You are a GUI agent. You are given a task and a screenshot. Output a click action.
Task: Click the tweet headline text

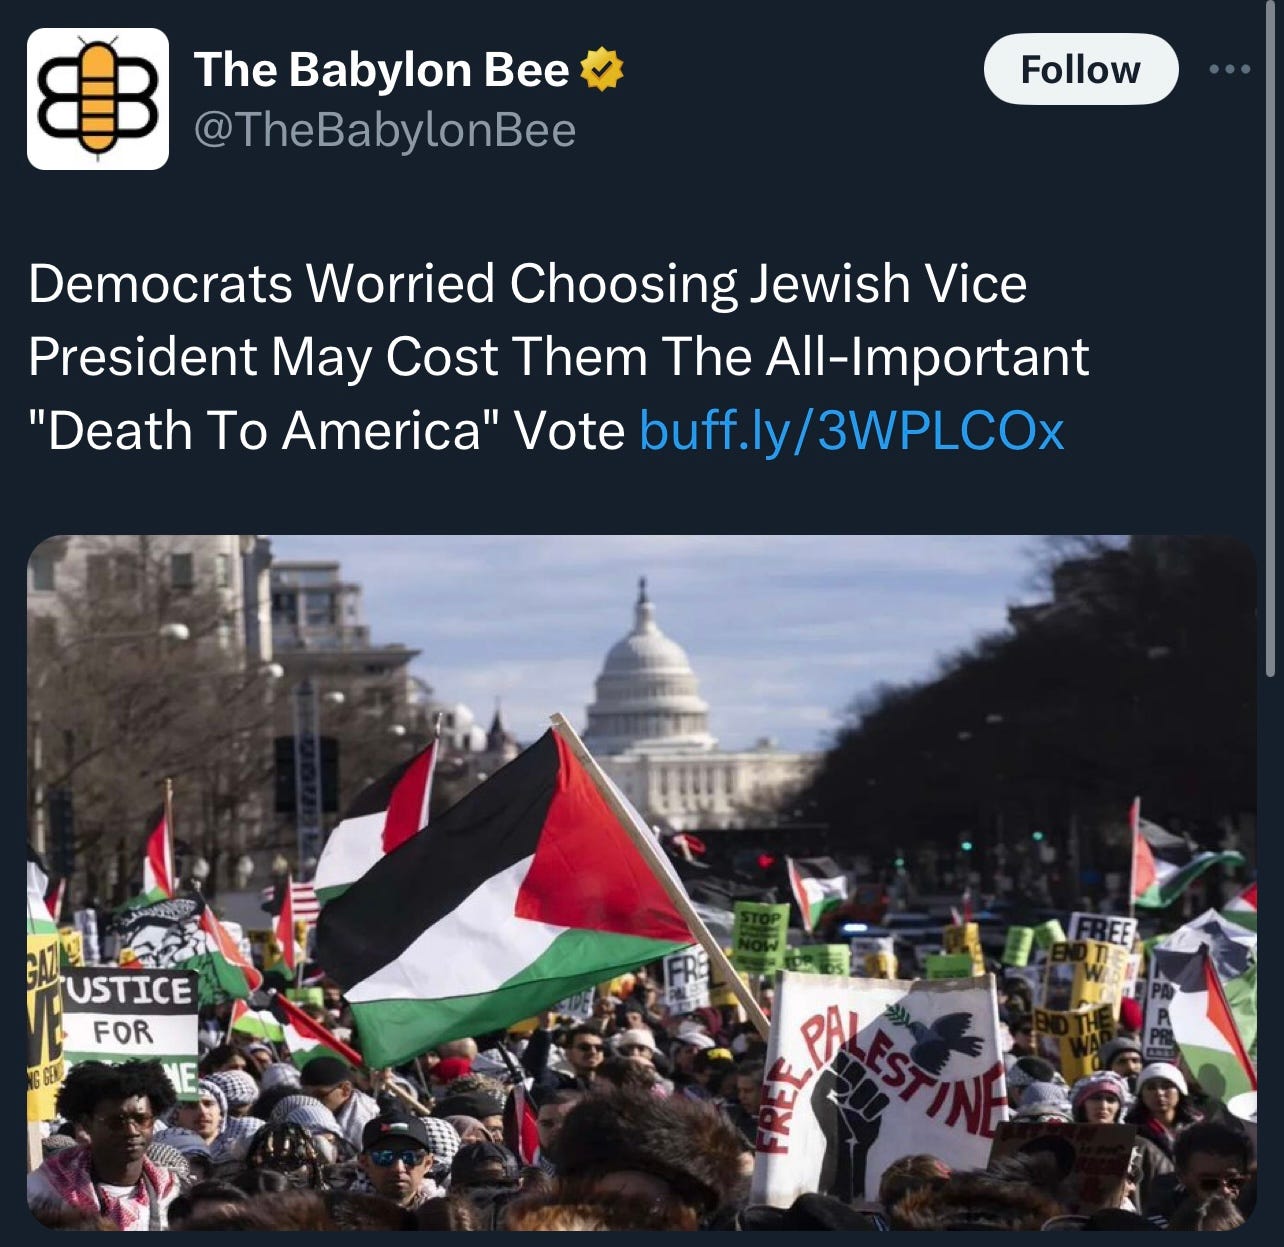pyautogui.click(x=558, y=357)
